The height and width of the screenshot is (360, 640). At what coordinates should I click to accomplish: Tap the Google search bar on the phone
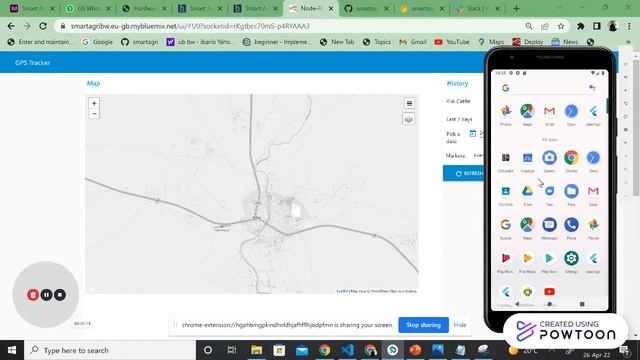[549, 88]
